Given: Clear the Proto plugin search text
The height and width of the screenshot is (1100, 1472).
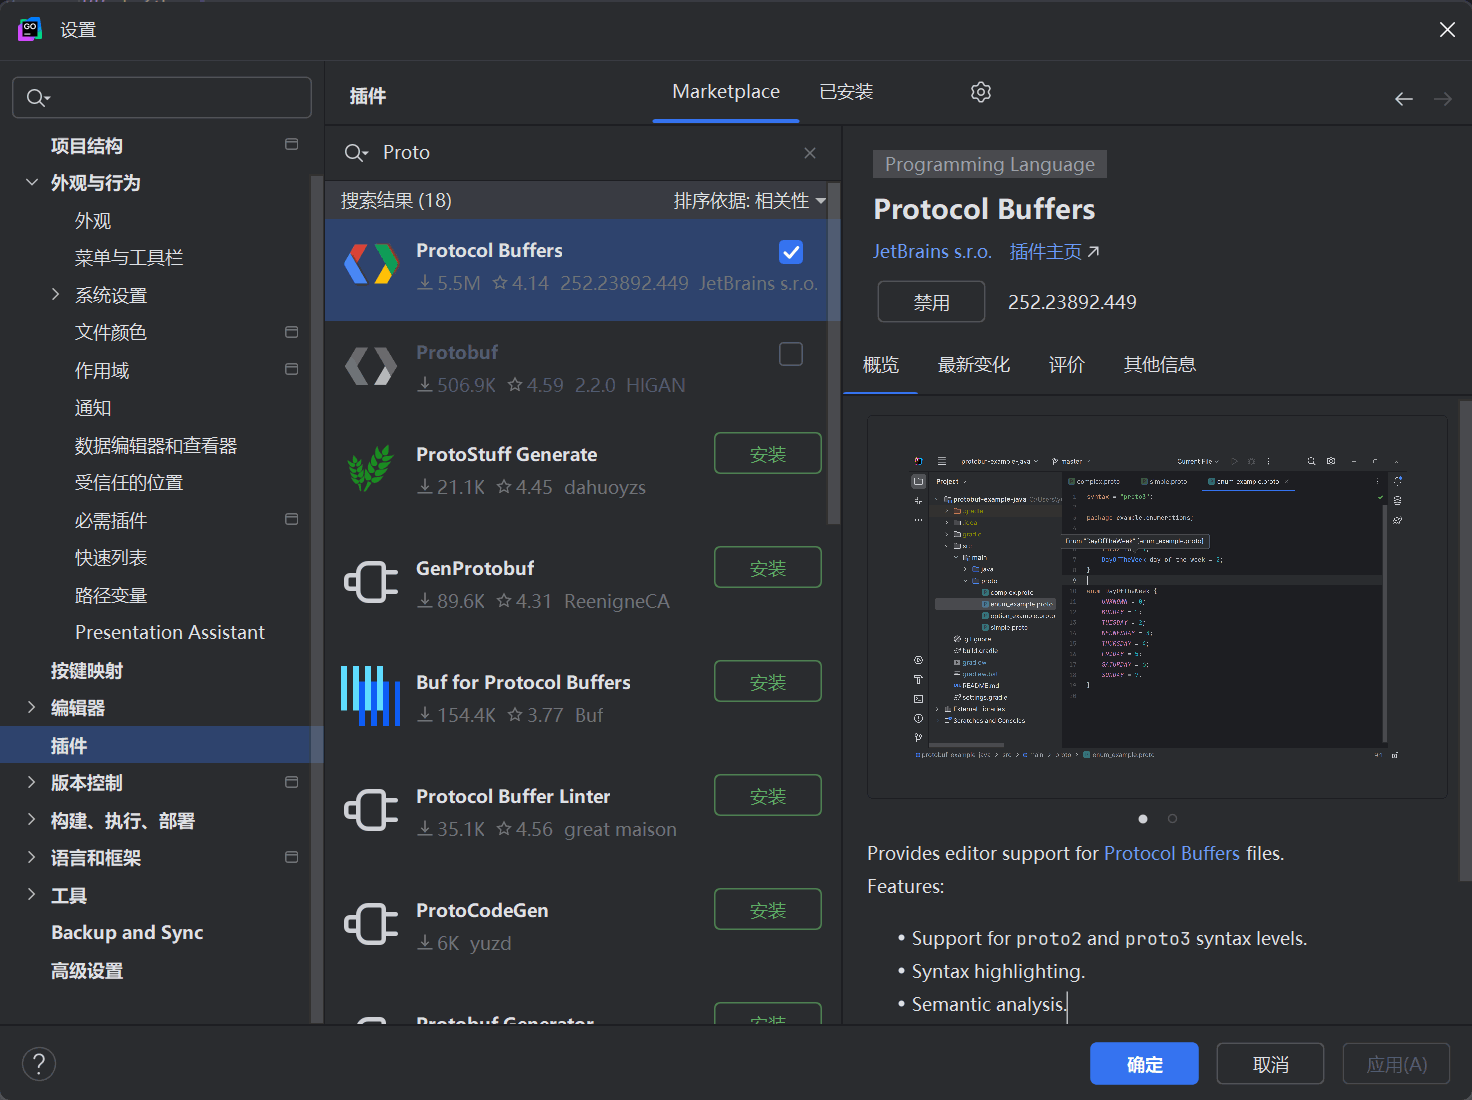Looking at the screenshot, I should coord(810,153).
